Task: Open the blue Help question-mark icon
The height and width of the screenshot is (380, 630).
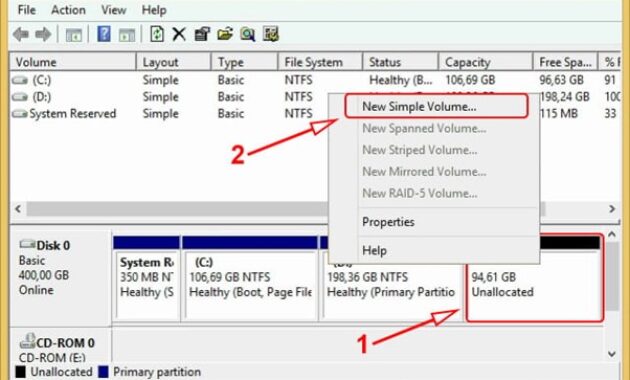Action: (104, 34)
